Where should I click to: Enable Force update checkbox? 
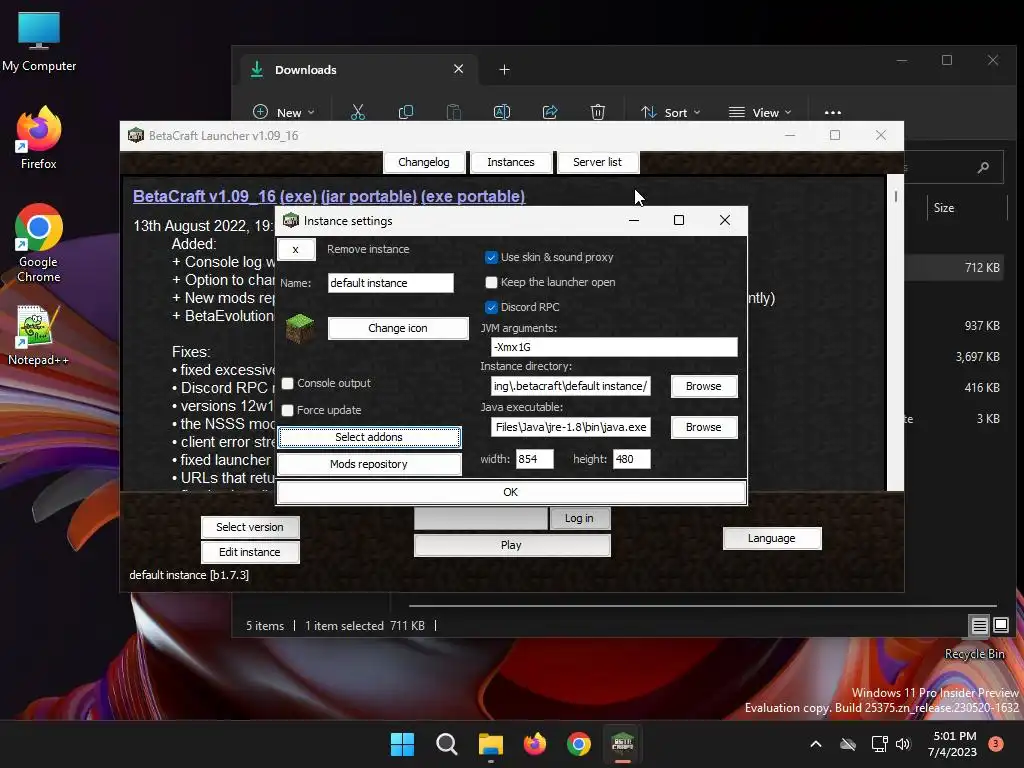tap(287, 410)
